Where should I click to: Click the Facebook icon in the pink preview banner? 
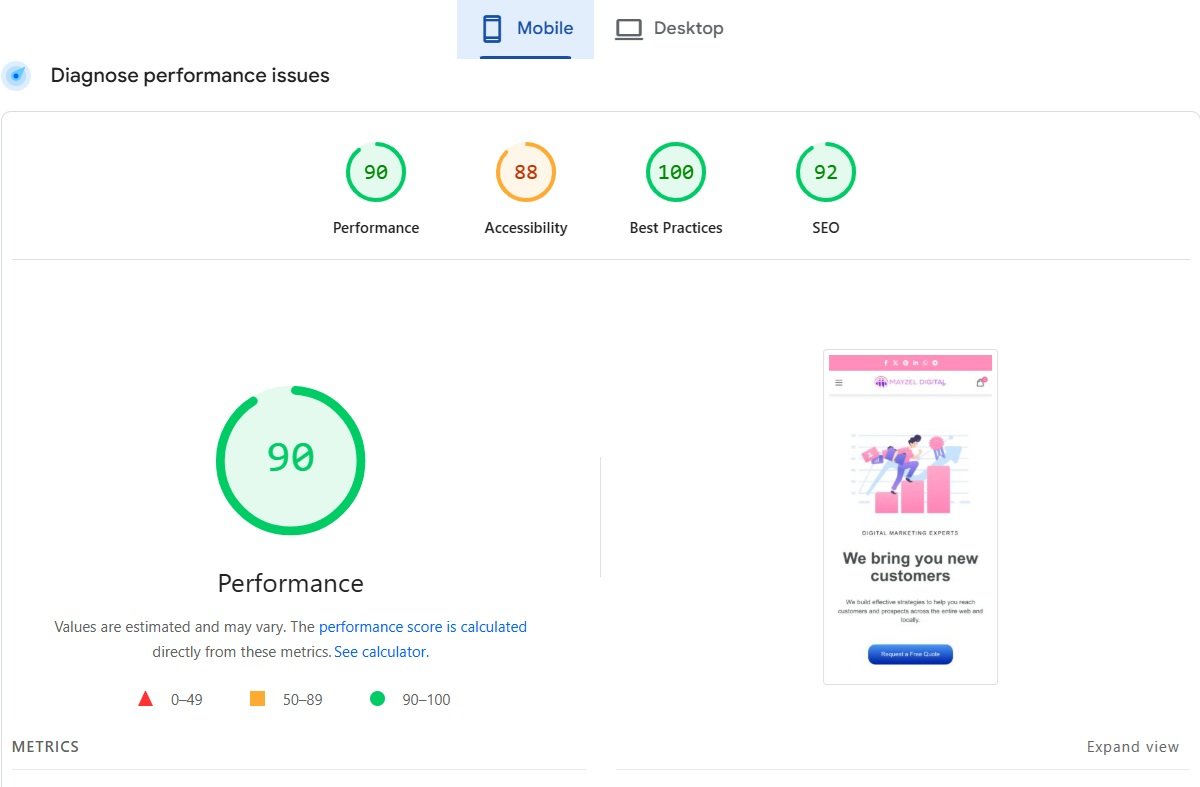click(886, 363)
